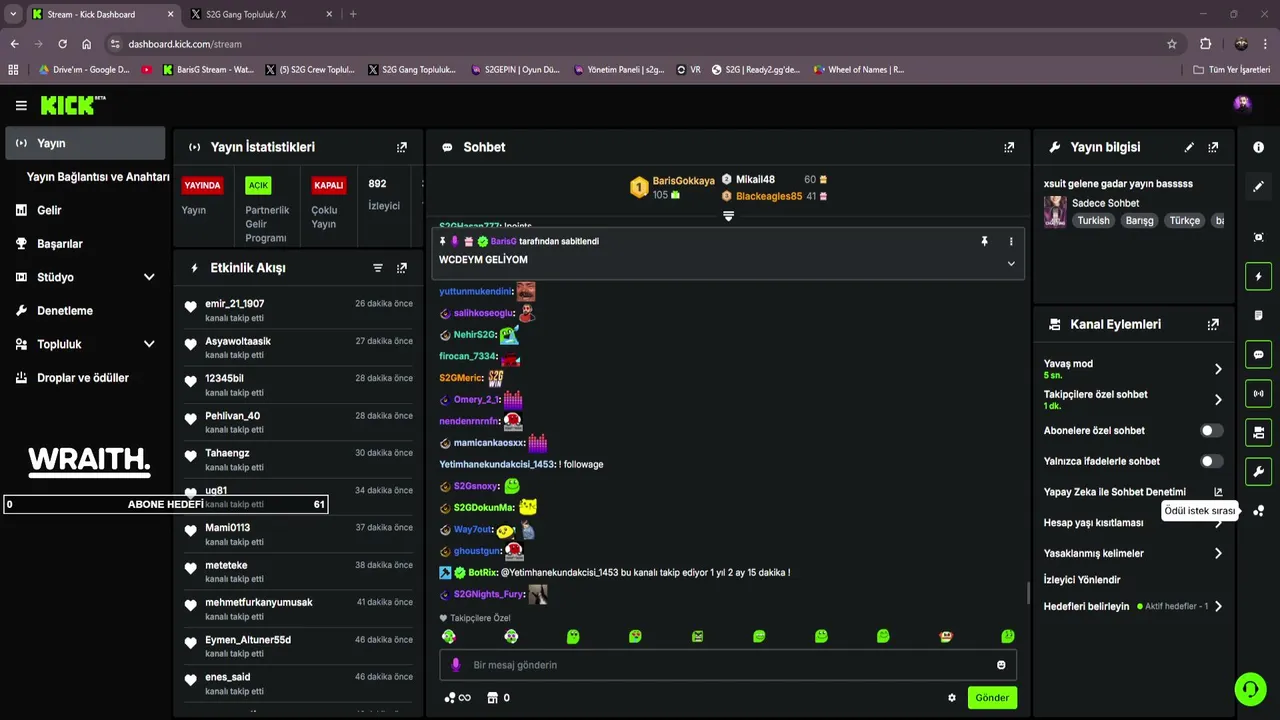Open the Yavaş mod settings arrow
Screen dimensions: 1280x720
tap(1218, 369)
